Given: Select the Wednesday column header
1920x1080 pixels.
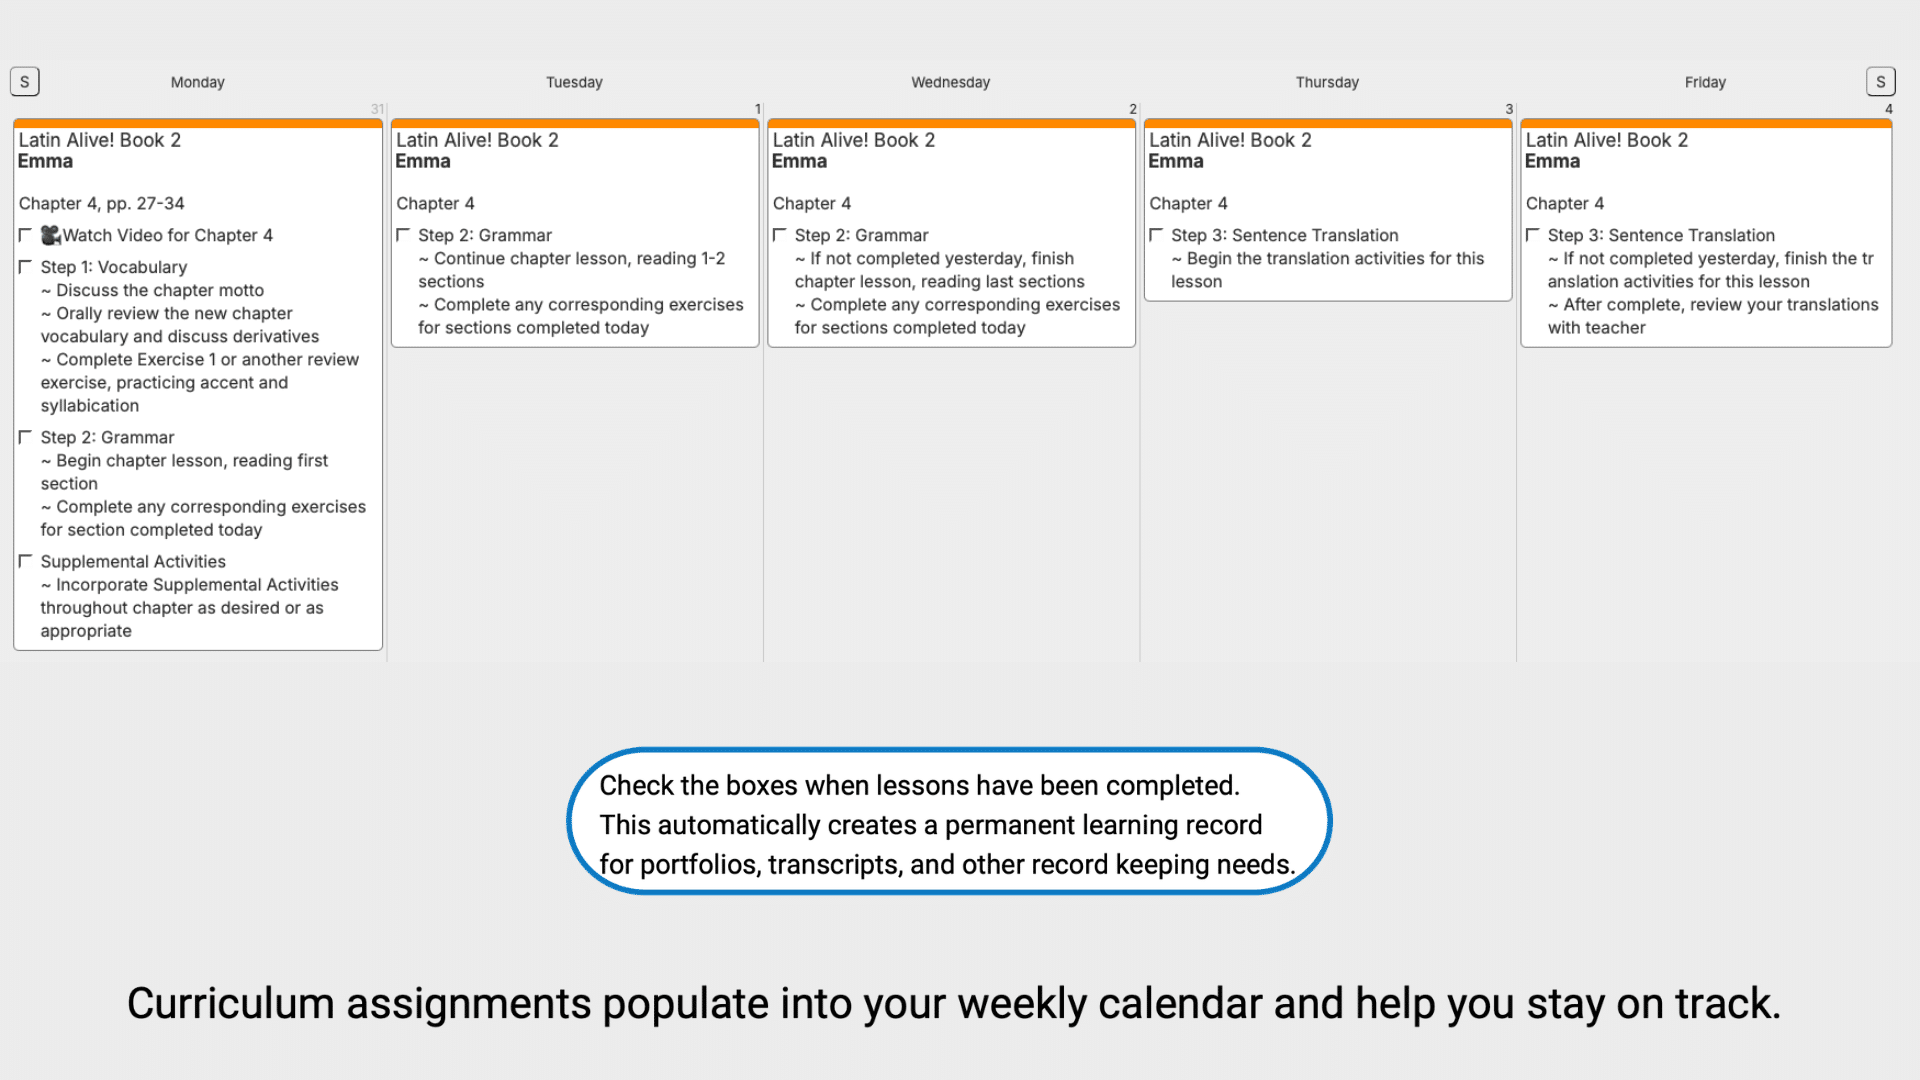Looking at the screenshot, I should coord(950,82).
